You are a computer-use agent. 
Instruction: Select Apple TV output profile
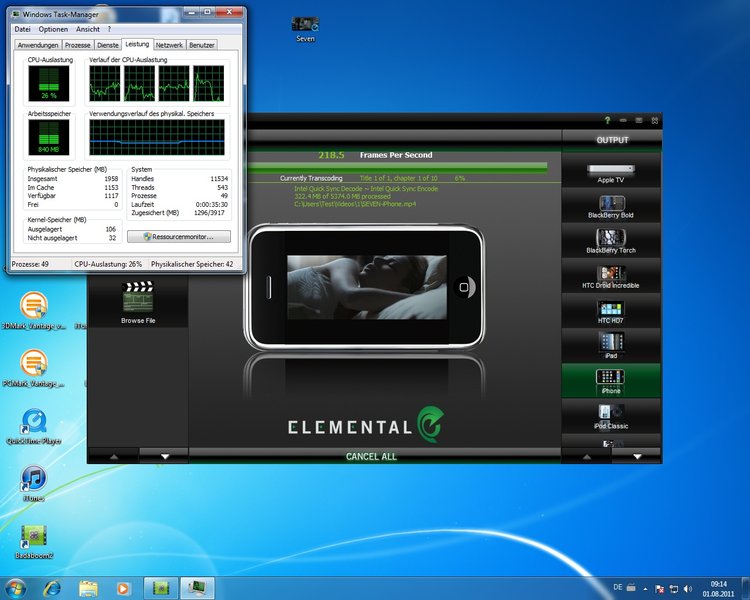611,171
